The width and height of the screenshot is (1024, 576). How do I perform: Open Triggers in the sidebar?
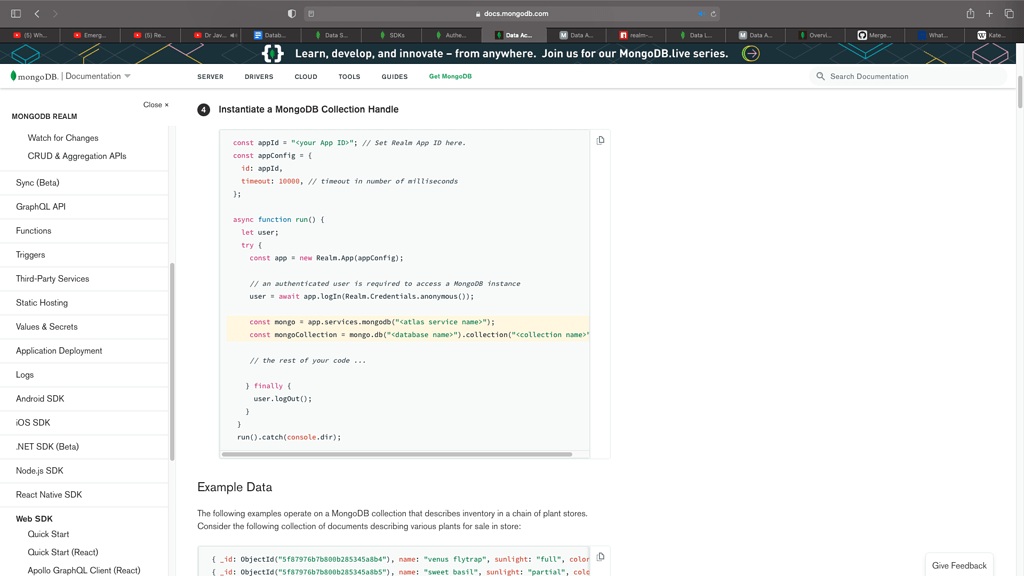point(30,255)
